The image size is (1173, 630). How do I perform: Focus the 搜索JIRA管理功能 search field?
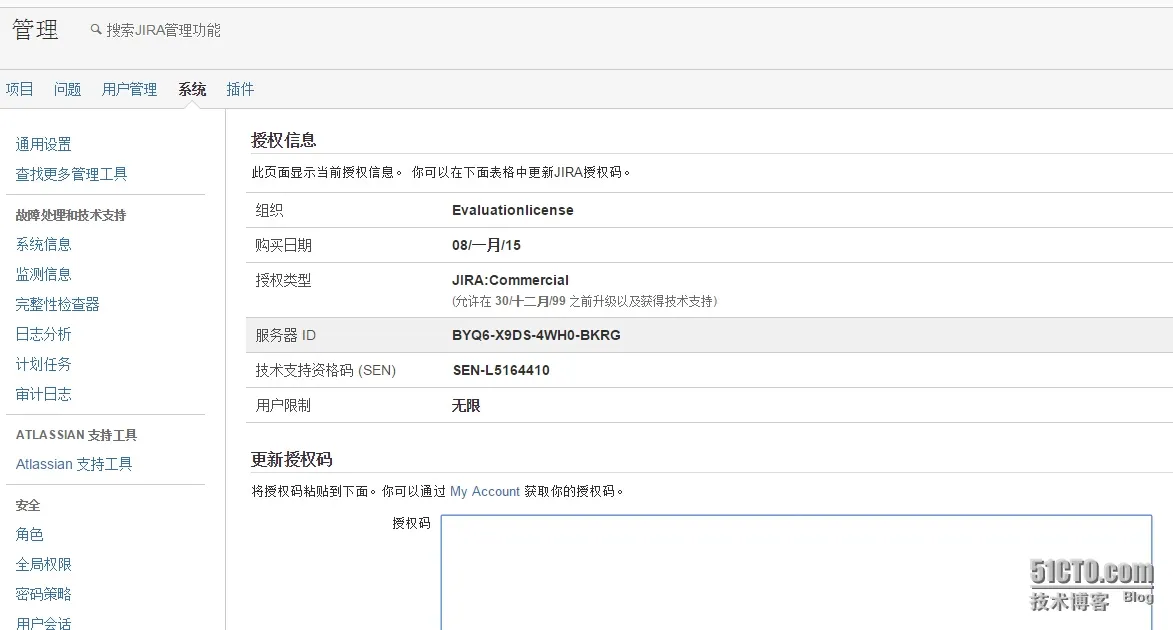(163, 30)
